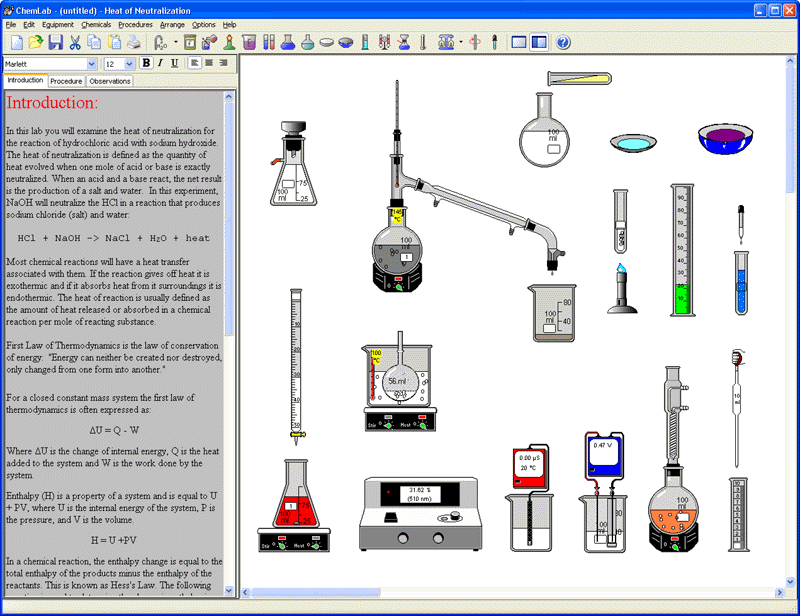Image resolution: width=800 pixels, height=616 pixels.
Task: Open the Chemicals menu
Action: [96, 24]
